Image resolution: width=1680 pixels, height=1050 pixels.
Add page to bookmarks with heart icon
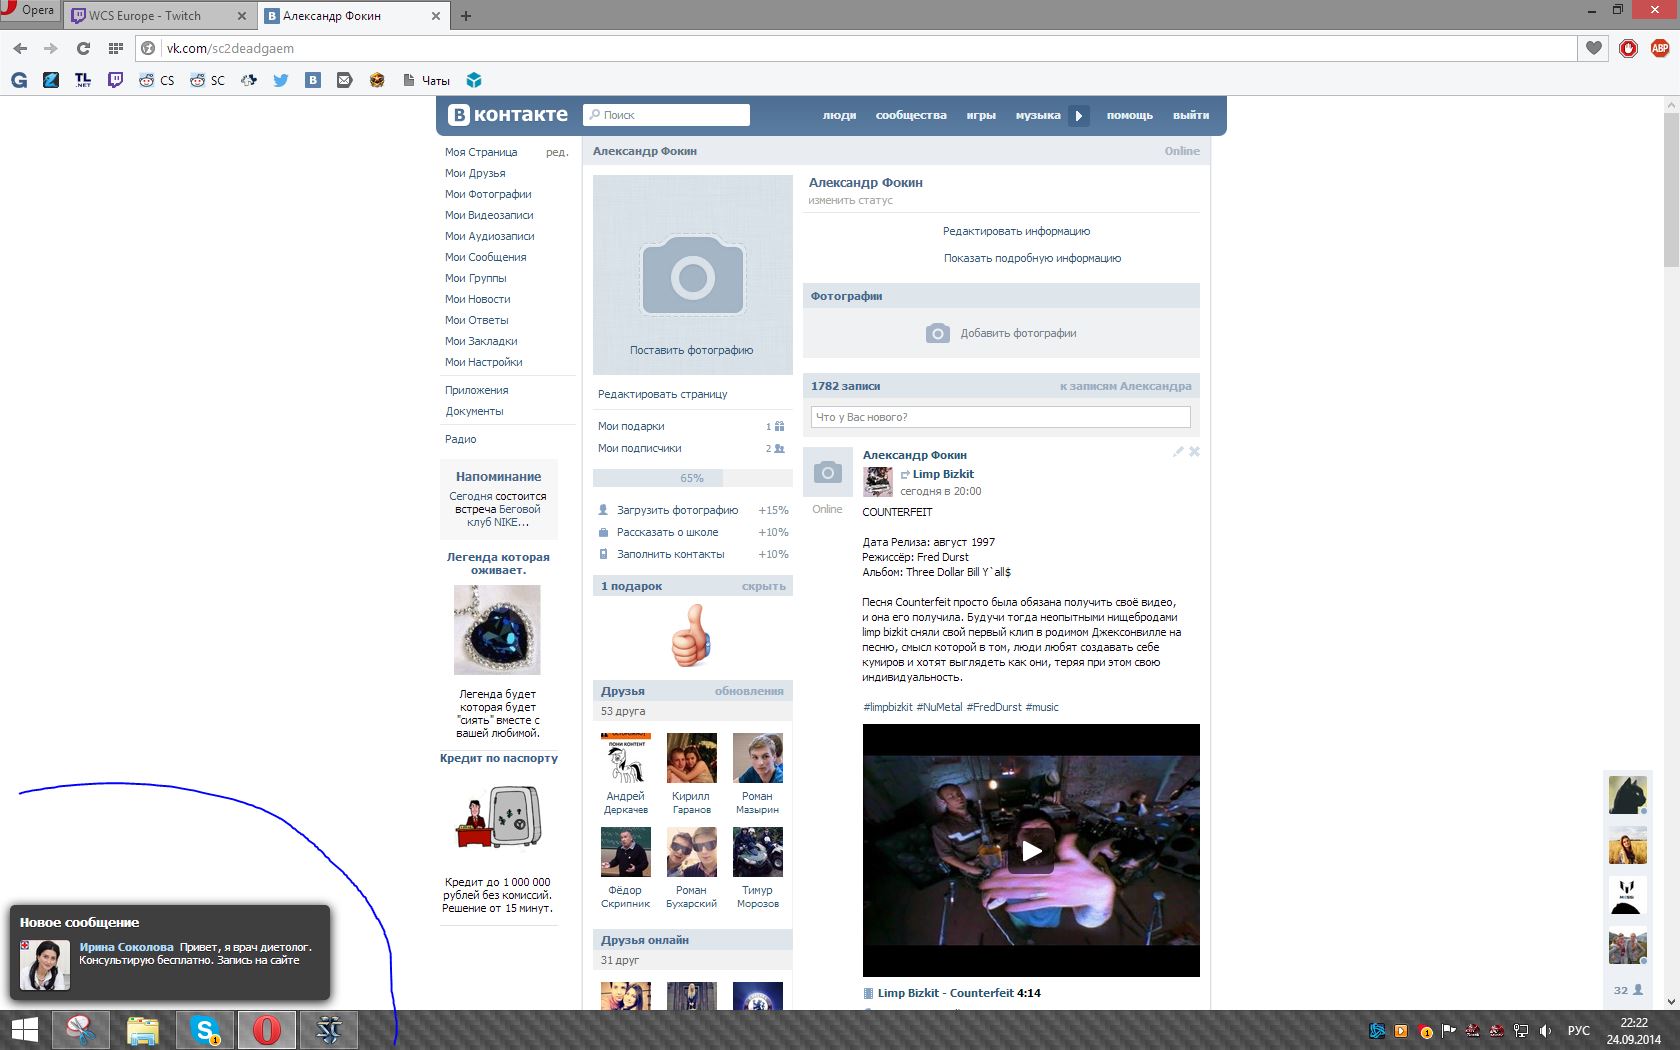click(x=1594, y=48)
